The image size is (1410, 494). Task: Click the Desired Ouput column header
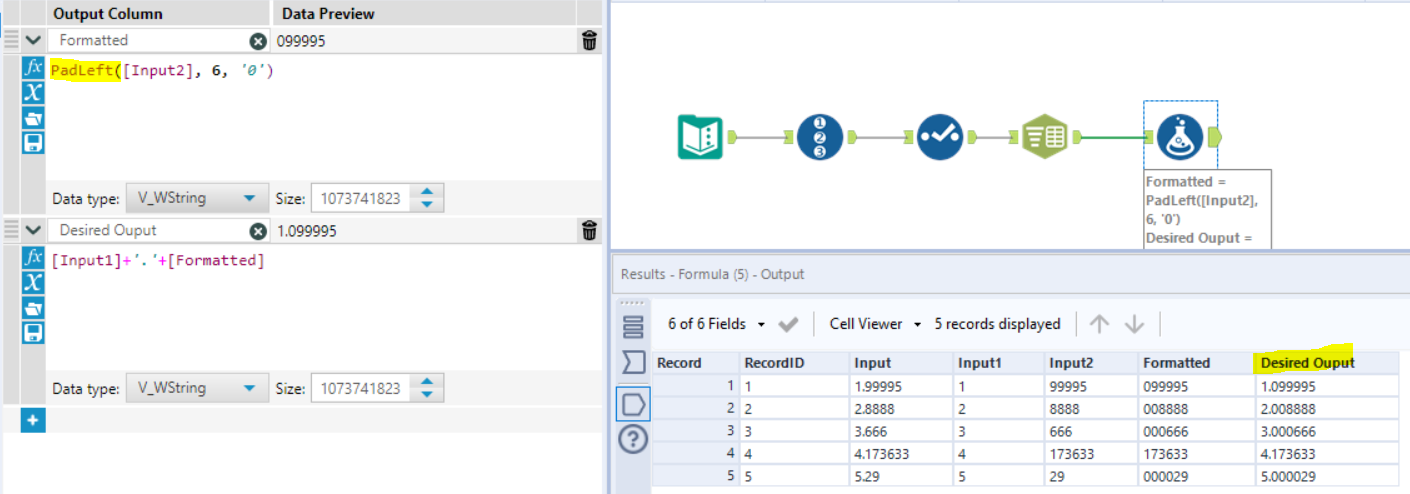click(1307, 362)
